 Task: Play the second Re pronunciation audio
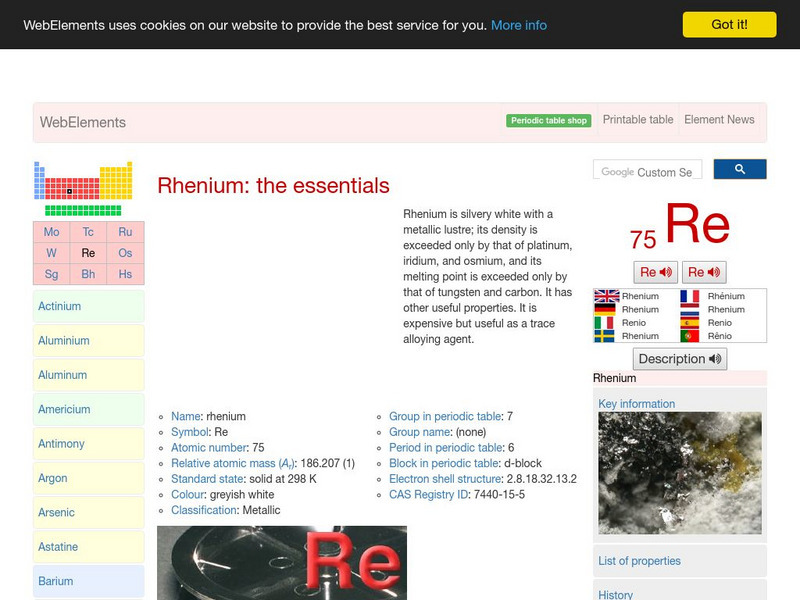(703, 272)
